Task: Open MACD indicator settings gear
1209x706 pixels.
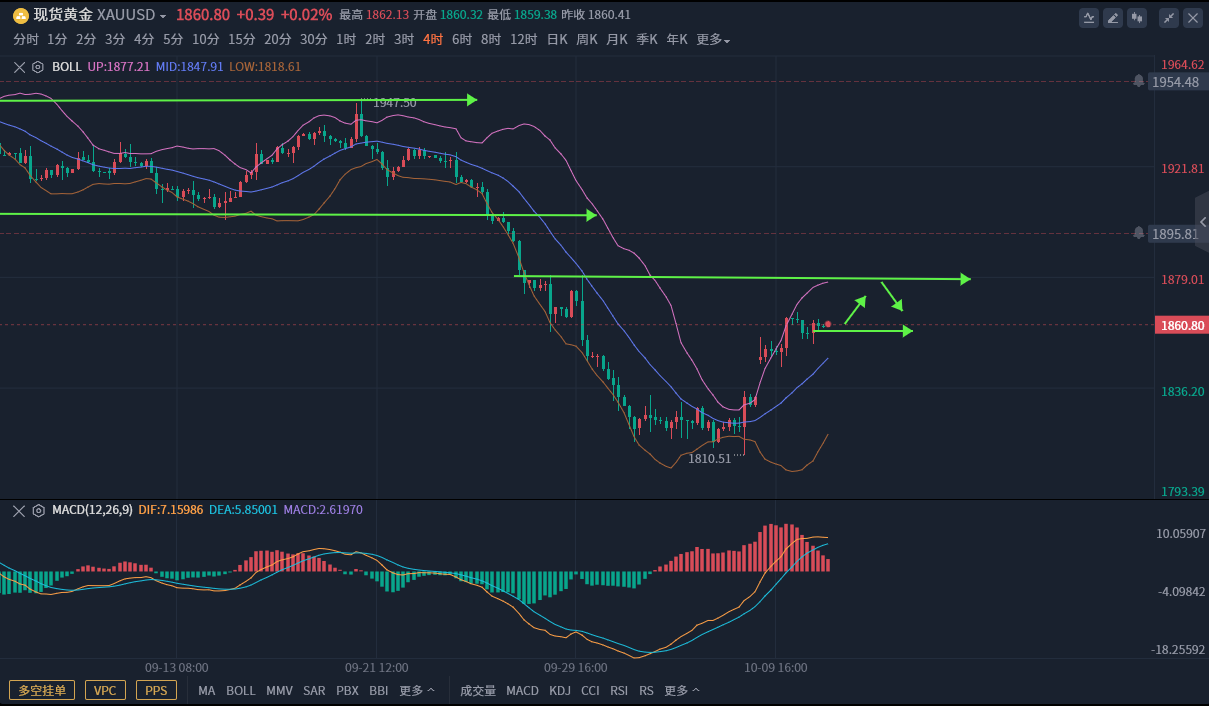Action: 38,510
